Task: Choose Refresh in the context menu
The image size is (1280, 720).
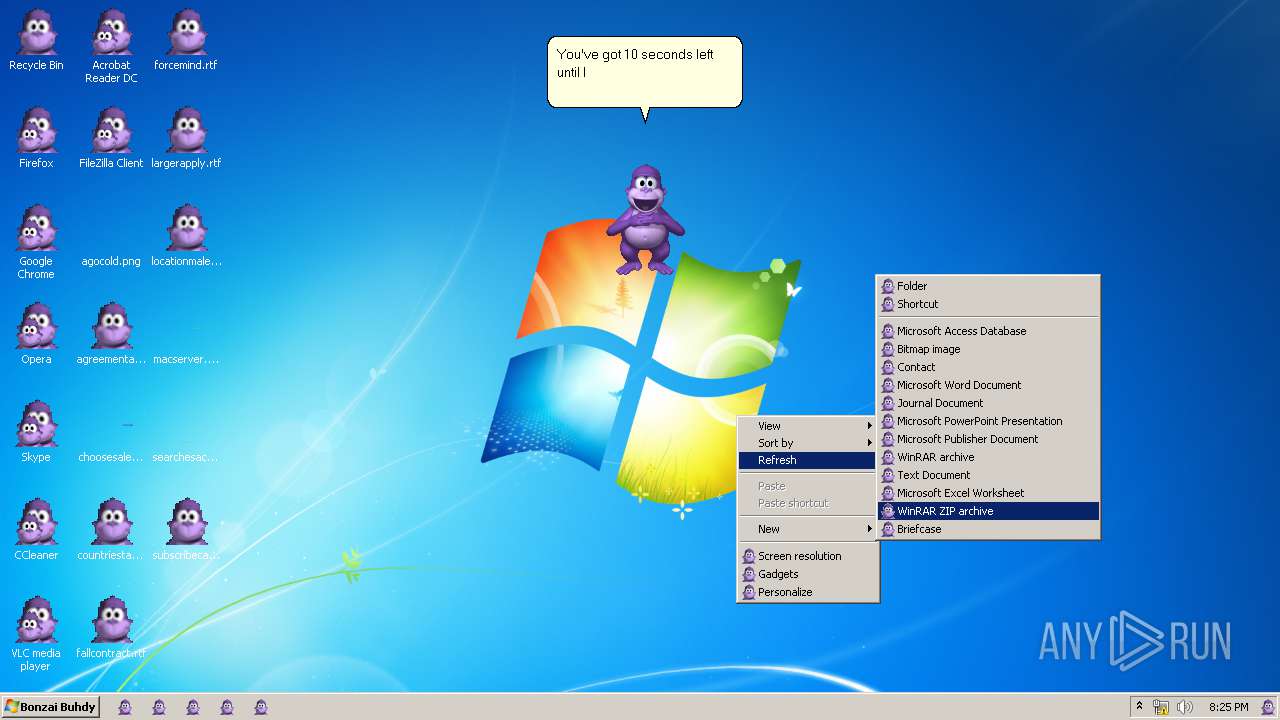Action: [808, 460]
